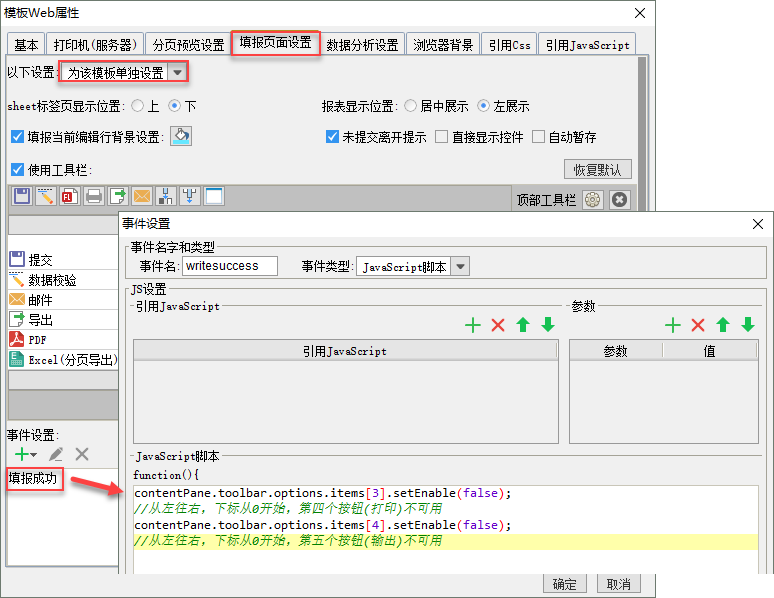Close the 事件设置 dialog
The image size is (774, 598).
tap(758, 224)
